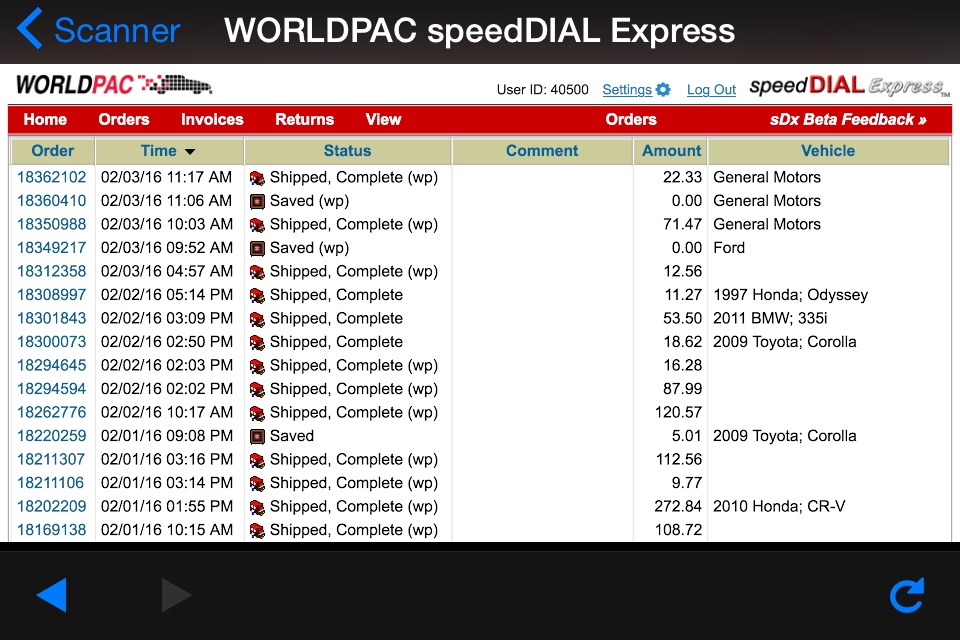
Task: Click the WORLDPAC logo
Action: 114,85
